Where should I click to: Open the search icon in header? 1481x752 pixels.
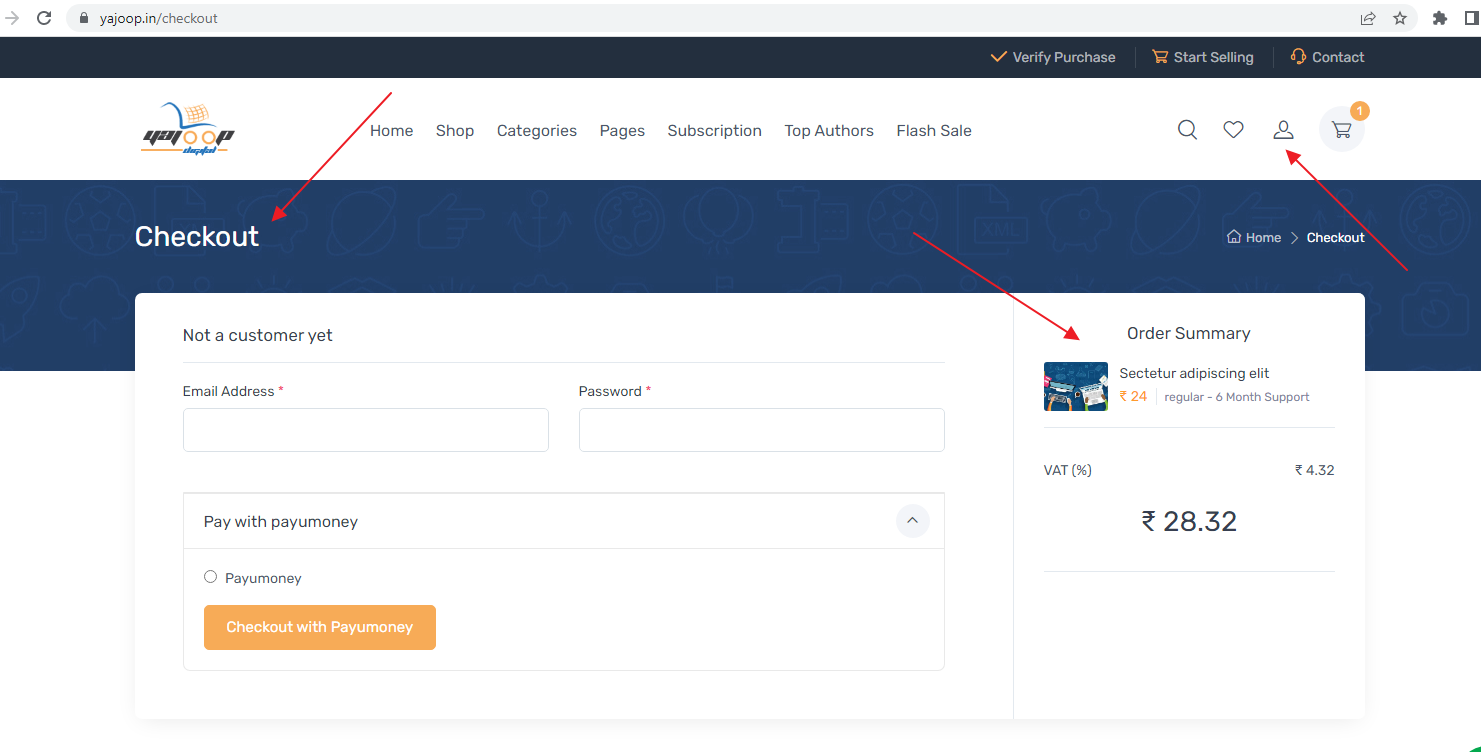click(1187, 130)
